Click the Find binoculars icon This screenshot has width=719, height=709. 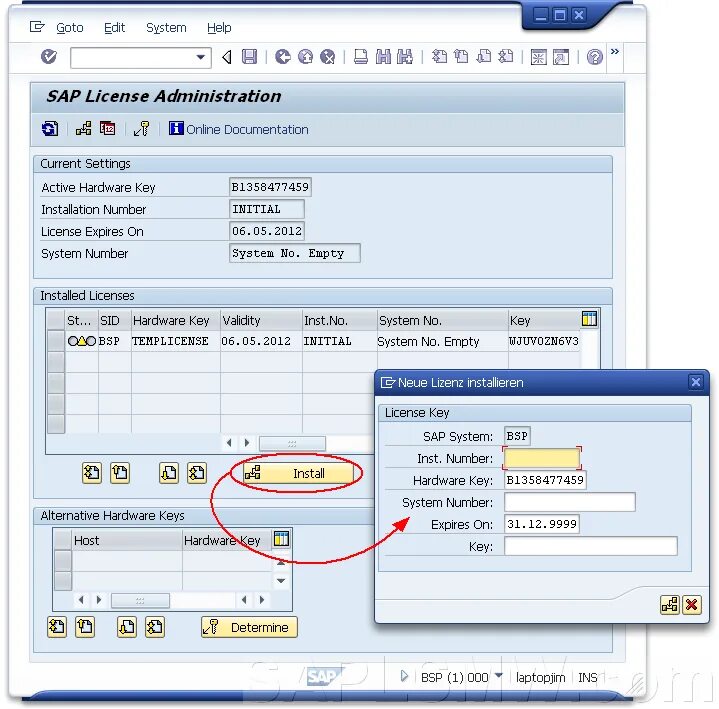coord(383,57)
